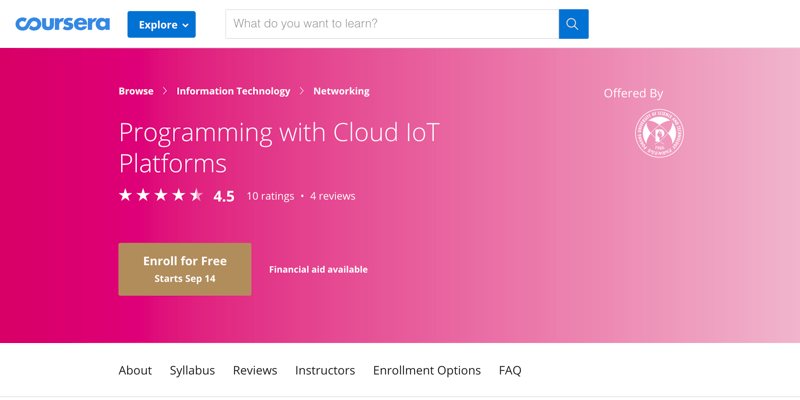The width and height of the screenshot is (800, 400).
Task: Switch to the Instructors tab
Action: [325, 370]
